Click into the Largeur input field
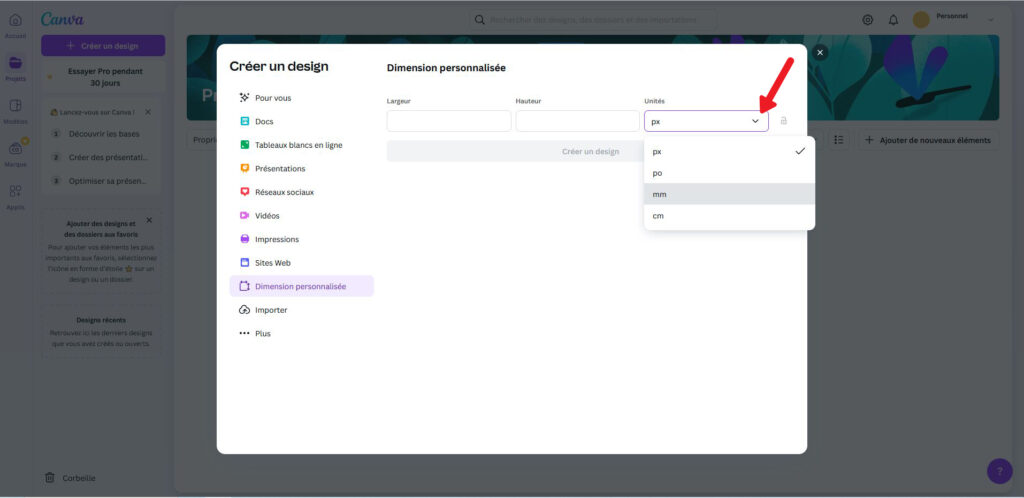This screenshot has width=1024, height=498. [x=448, y=121]
